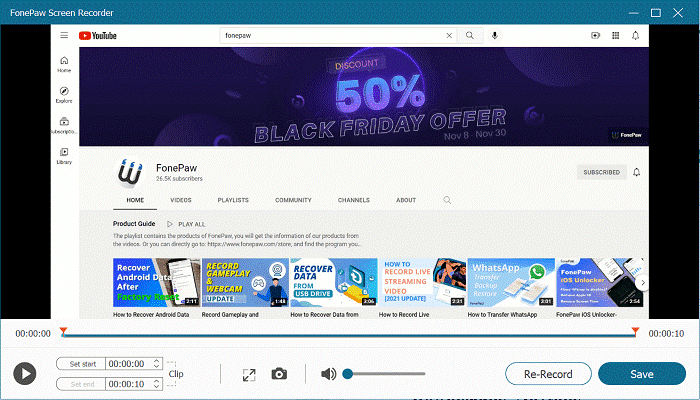Viewport: 700px width, 400px height.
Task: Click the 00:00:10 total duration label
Action: [x=666, y=333]
